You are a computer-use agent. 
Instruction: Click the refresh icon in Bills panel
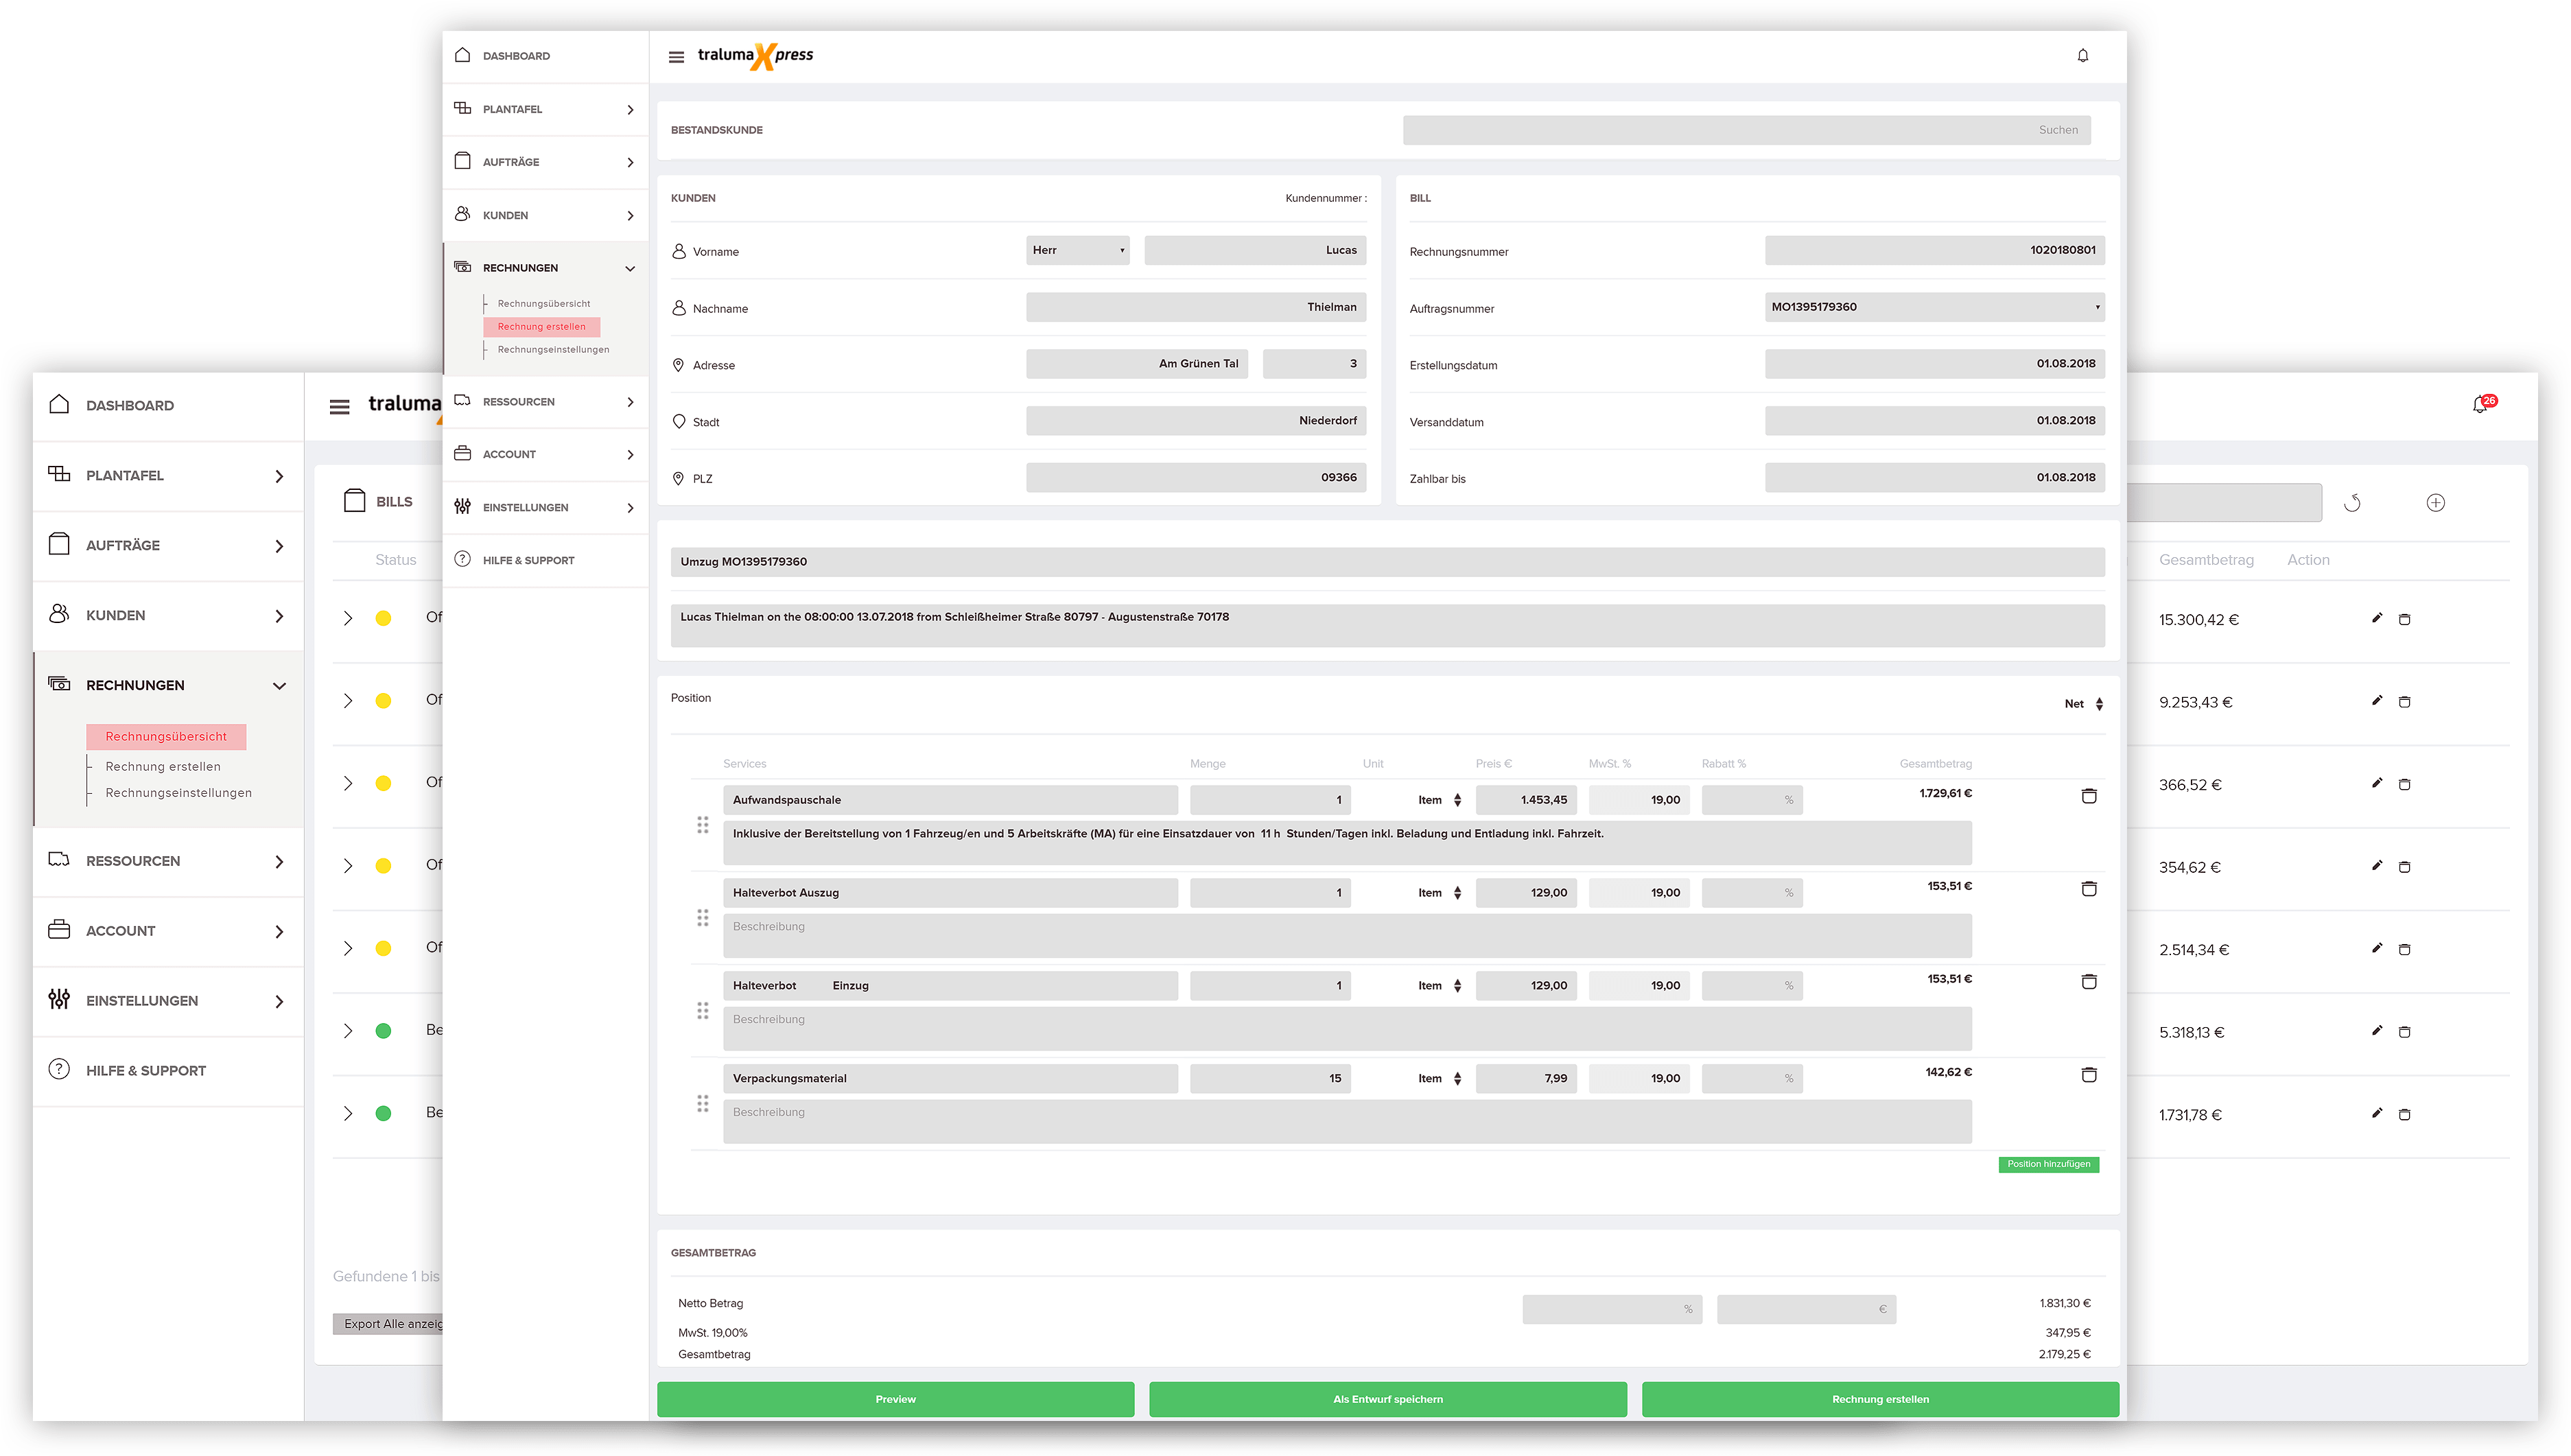(2352, 503)
